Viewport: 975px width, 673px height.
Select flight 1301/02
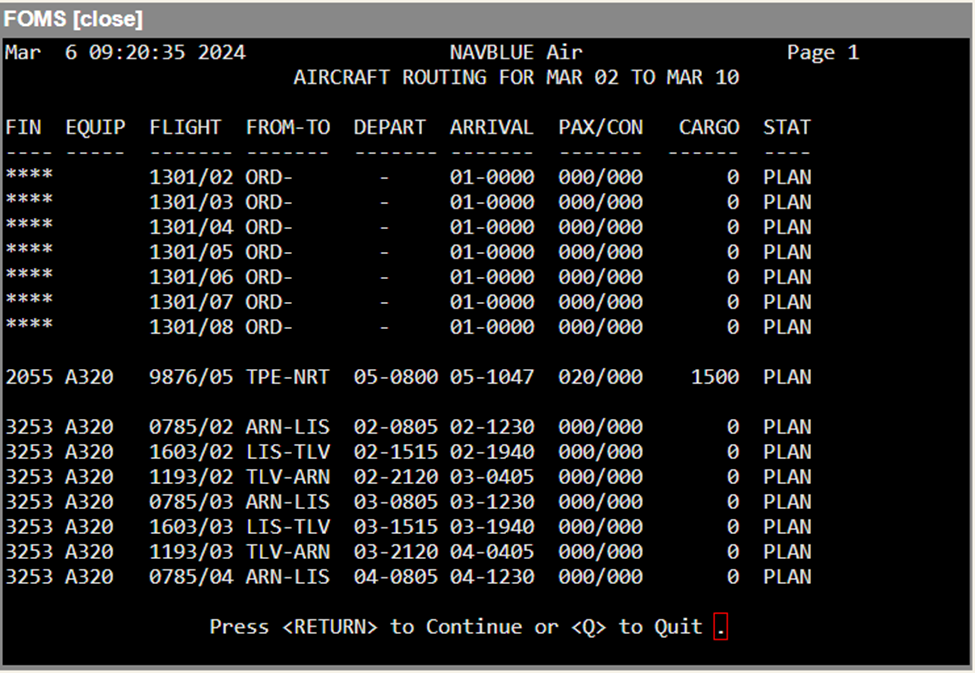coord(191,177)
